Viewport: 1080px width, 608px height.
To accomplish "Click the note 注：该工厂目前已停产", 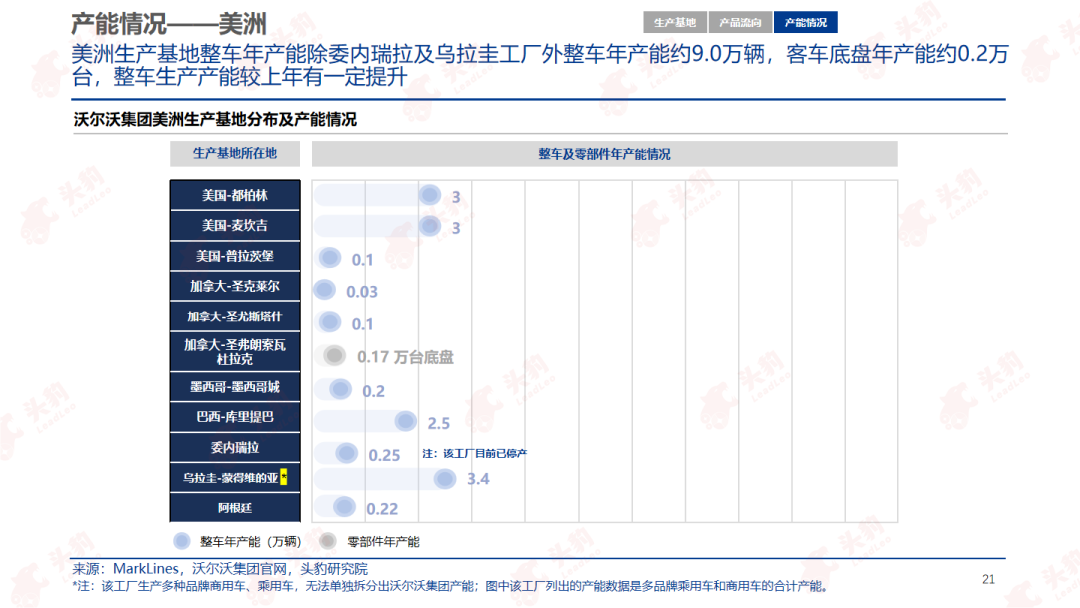I will 475,453.
